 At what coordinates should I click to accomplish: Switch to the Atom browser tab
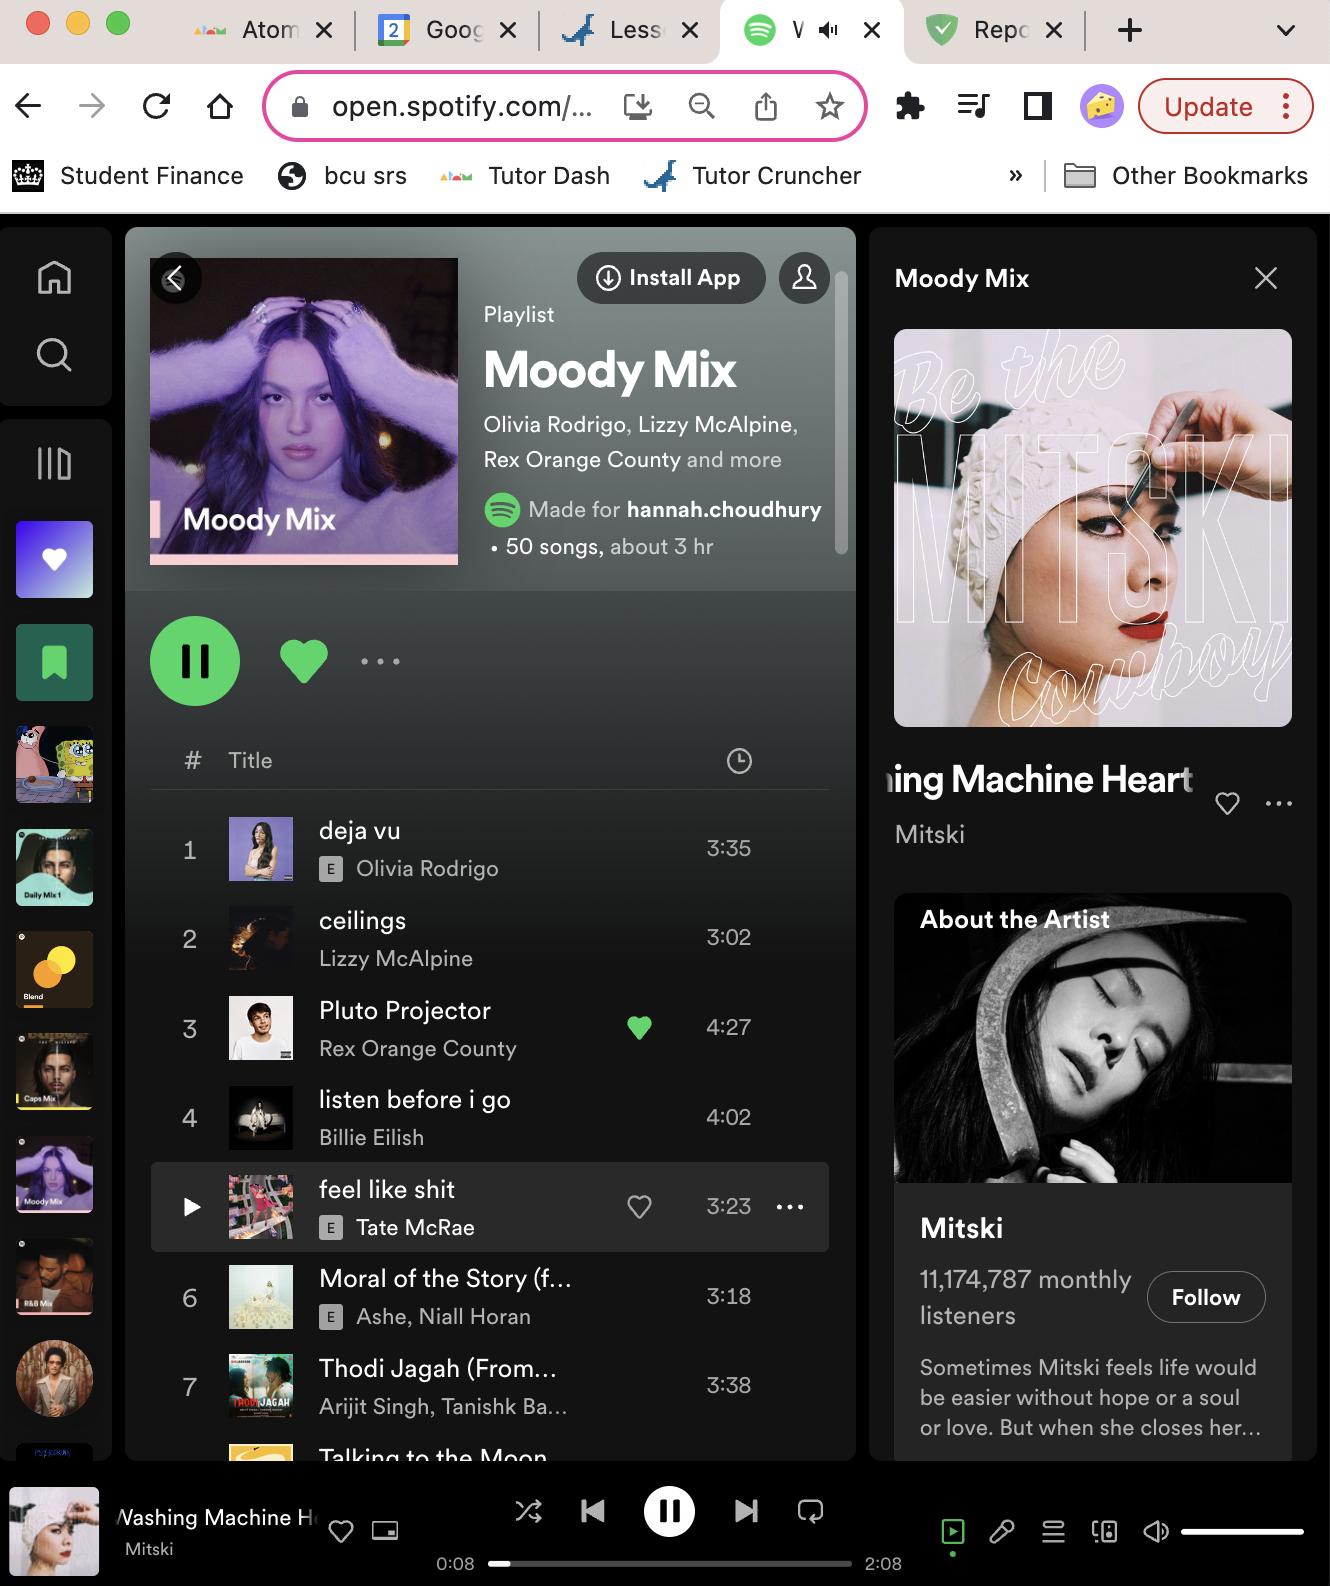tap(263, 30)
